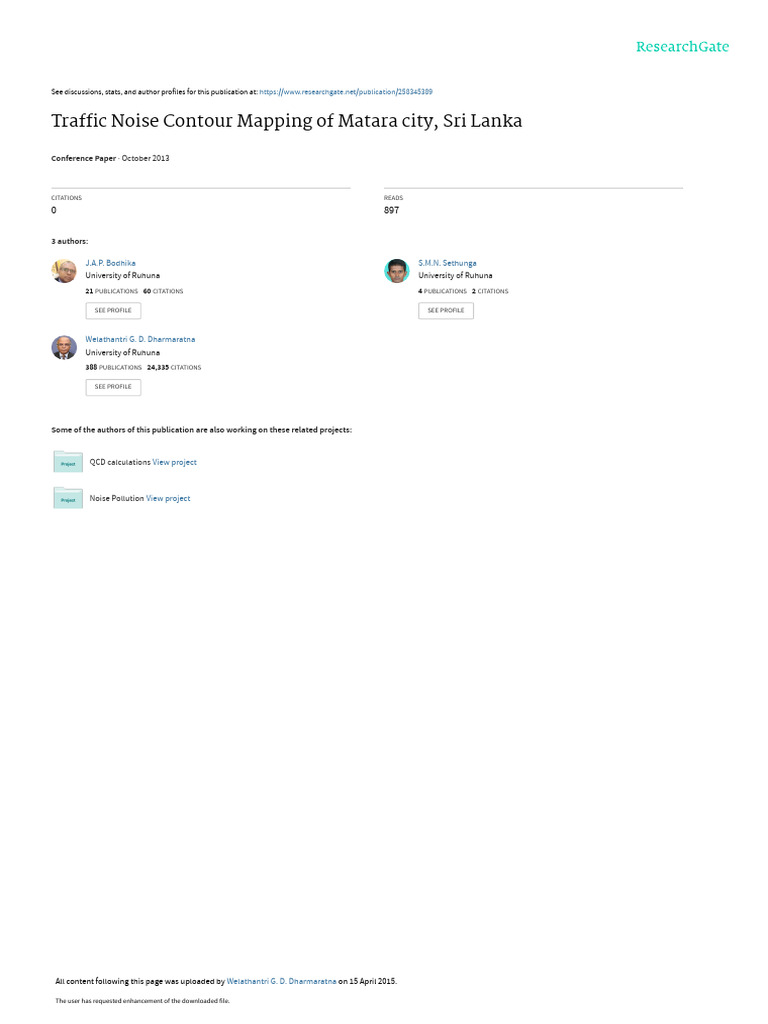768x1024 pixels.
Task: Open Welathantri G. D. Dharmaratna author link
Action: pyautogui.click(x=140, y=340)
